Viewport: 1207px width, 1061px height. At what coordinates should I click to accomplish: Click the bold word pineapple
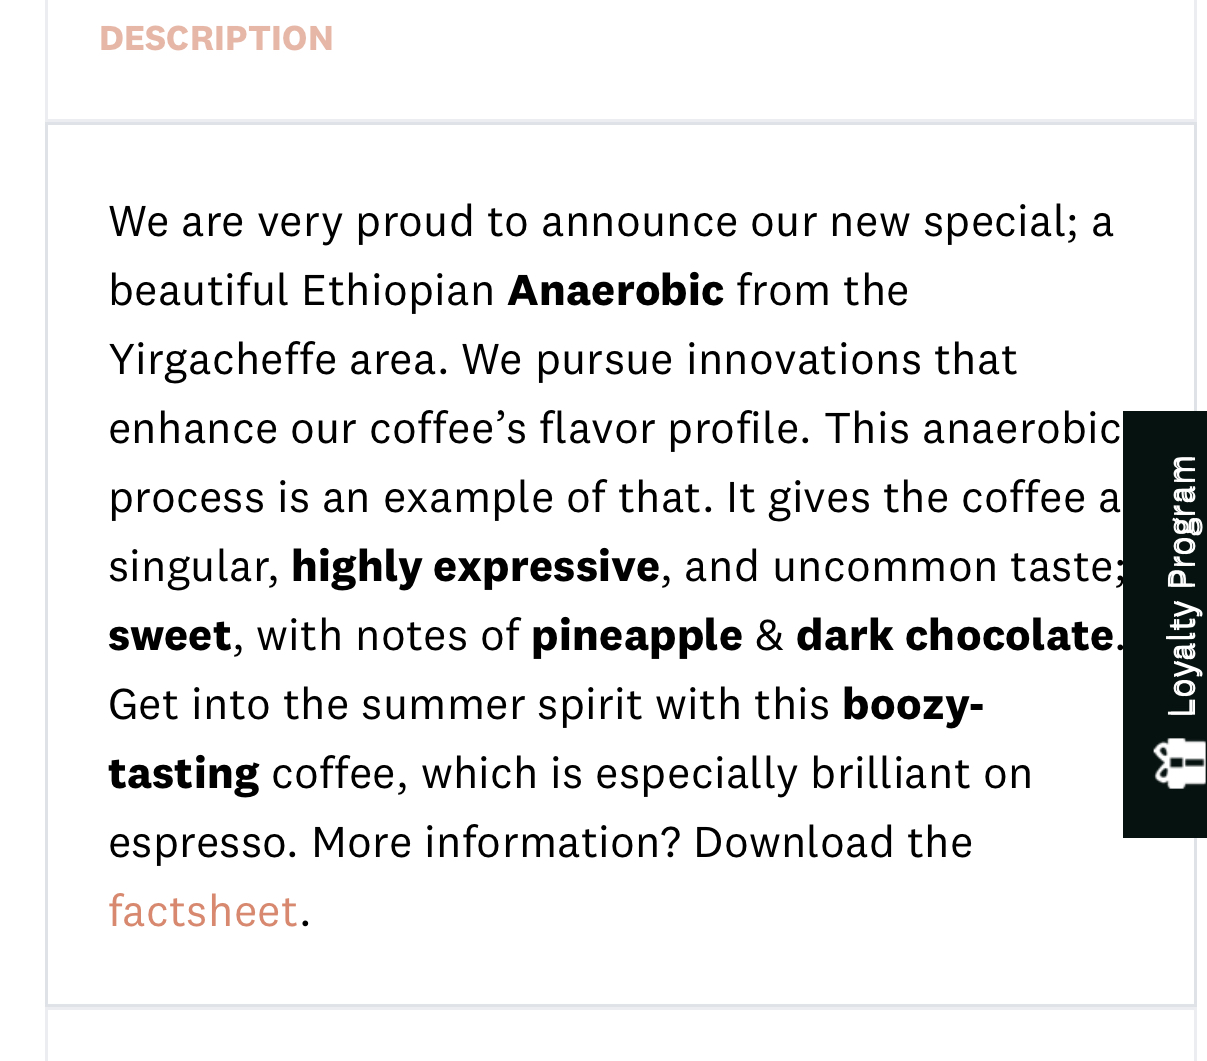(x=637, y=636)
